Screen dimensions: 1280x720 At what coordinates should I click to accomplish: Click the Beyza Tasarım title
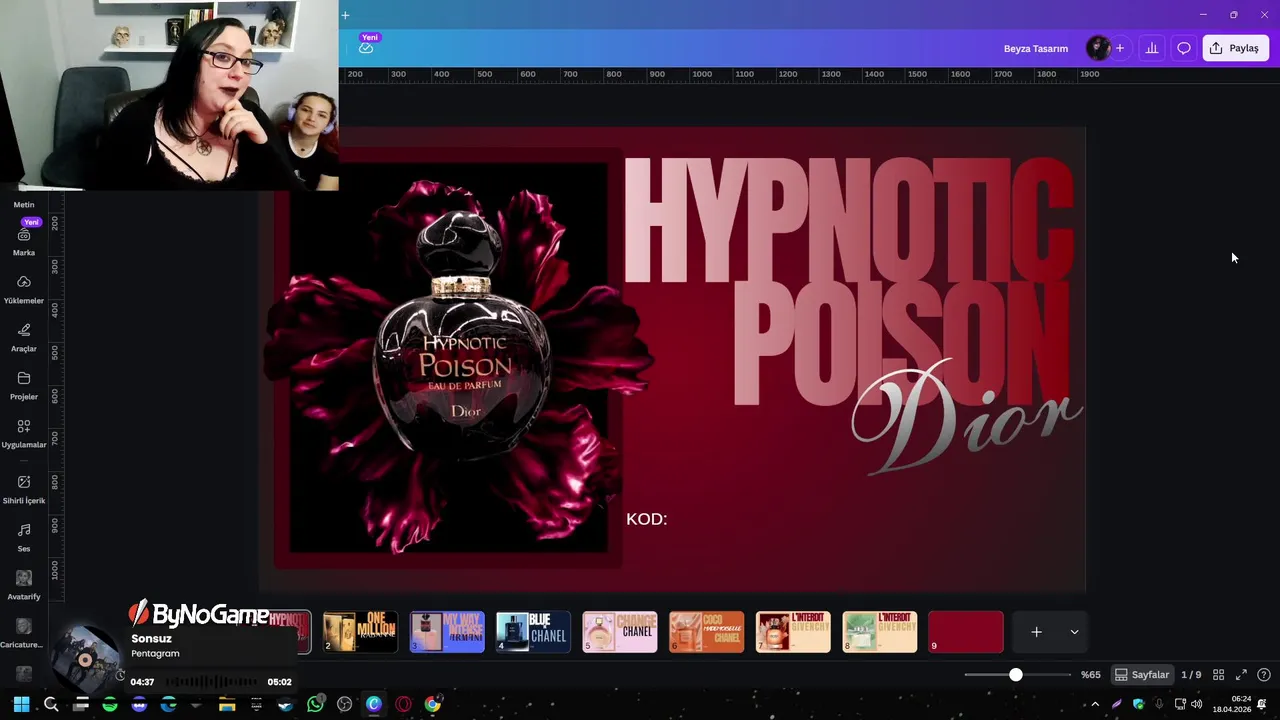point(1036,48)
